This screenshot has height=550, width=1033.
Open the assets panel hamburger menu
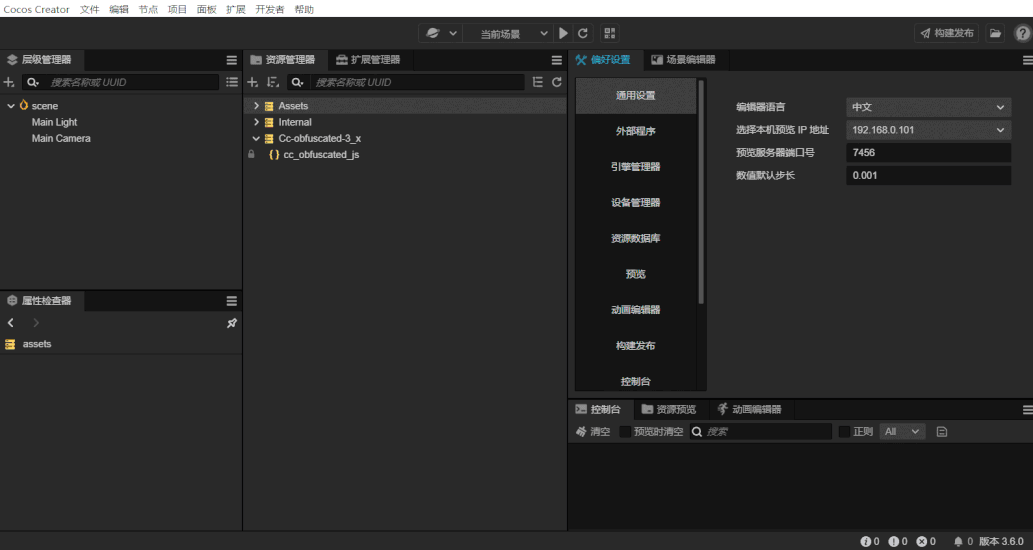click(557, 60)
